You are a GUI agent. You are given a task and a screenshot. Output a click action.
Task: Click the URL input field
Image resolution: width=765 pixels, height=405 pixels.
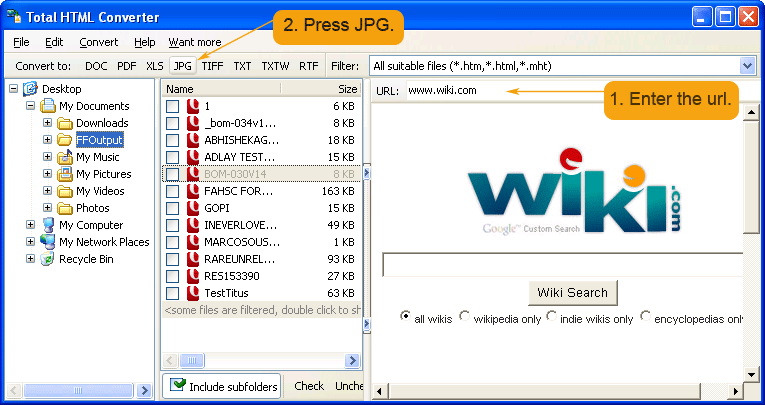pyautogui.click(x=503, y=90)
